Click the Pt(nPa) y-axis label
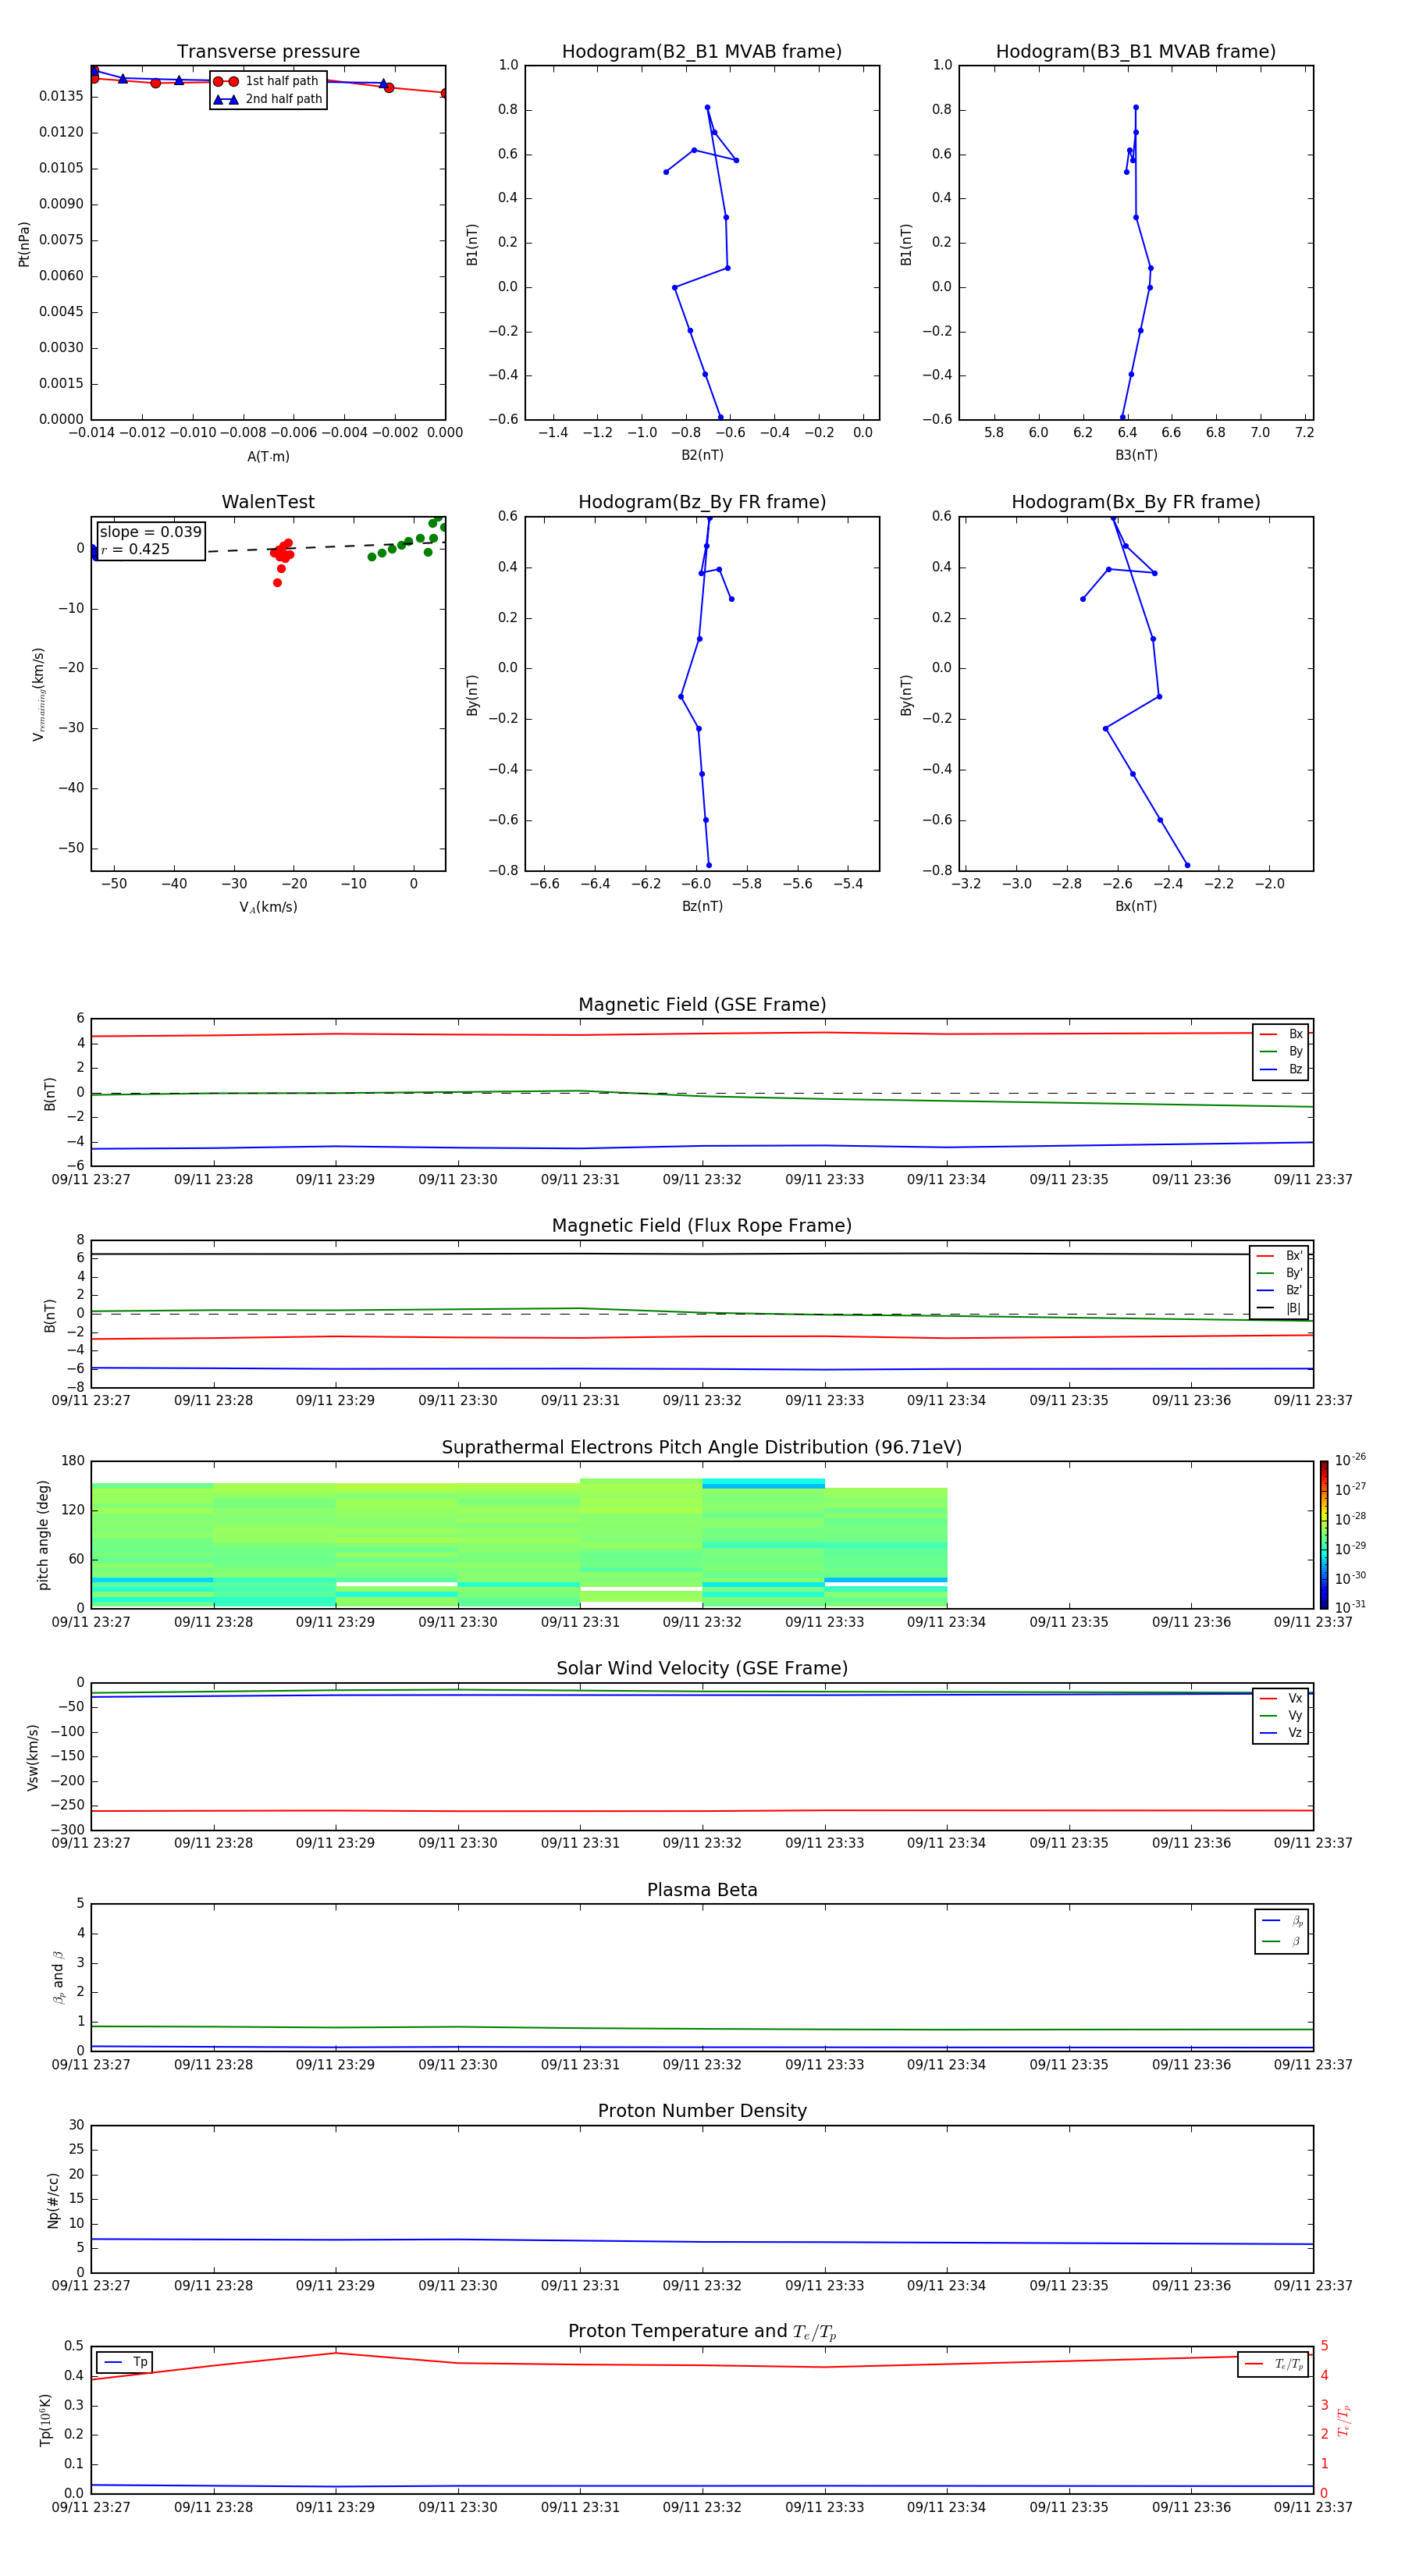1405x2576 pixels. pyautogui.click(x=24, y=244)
